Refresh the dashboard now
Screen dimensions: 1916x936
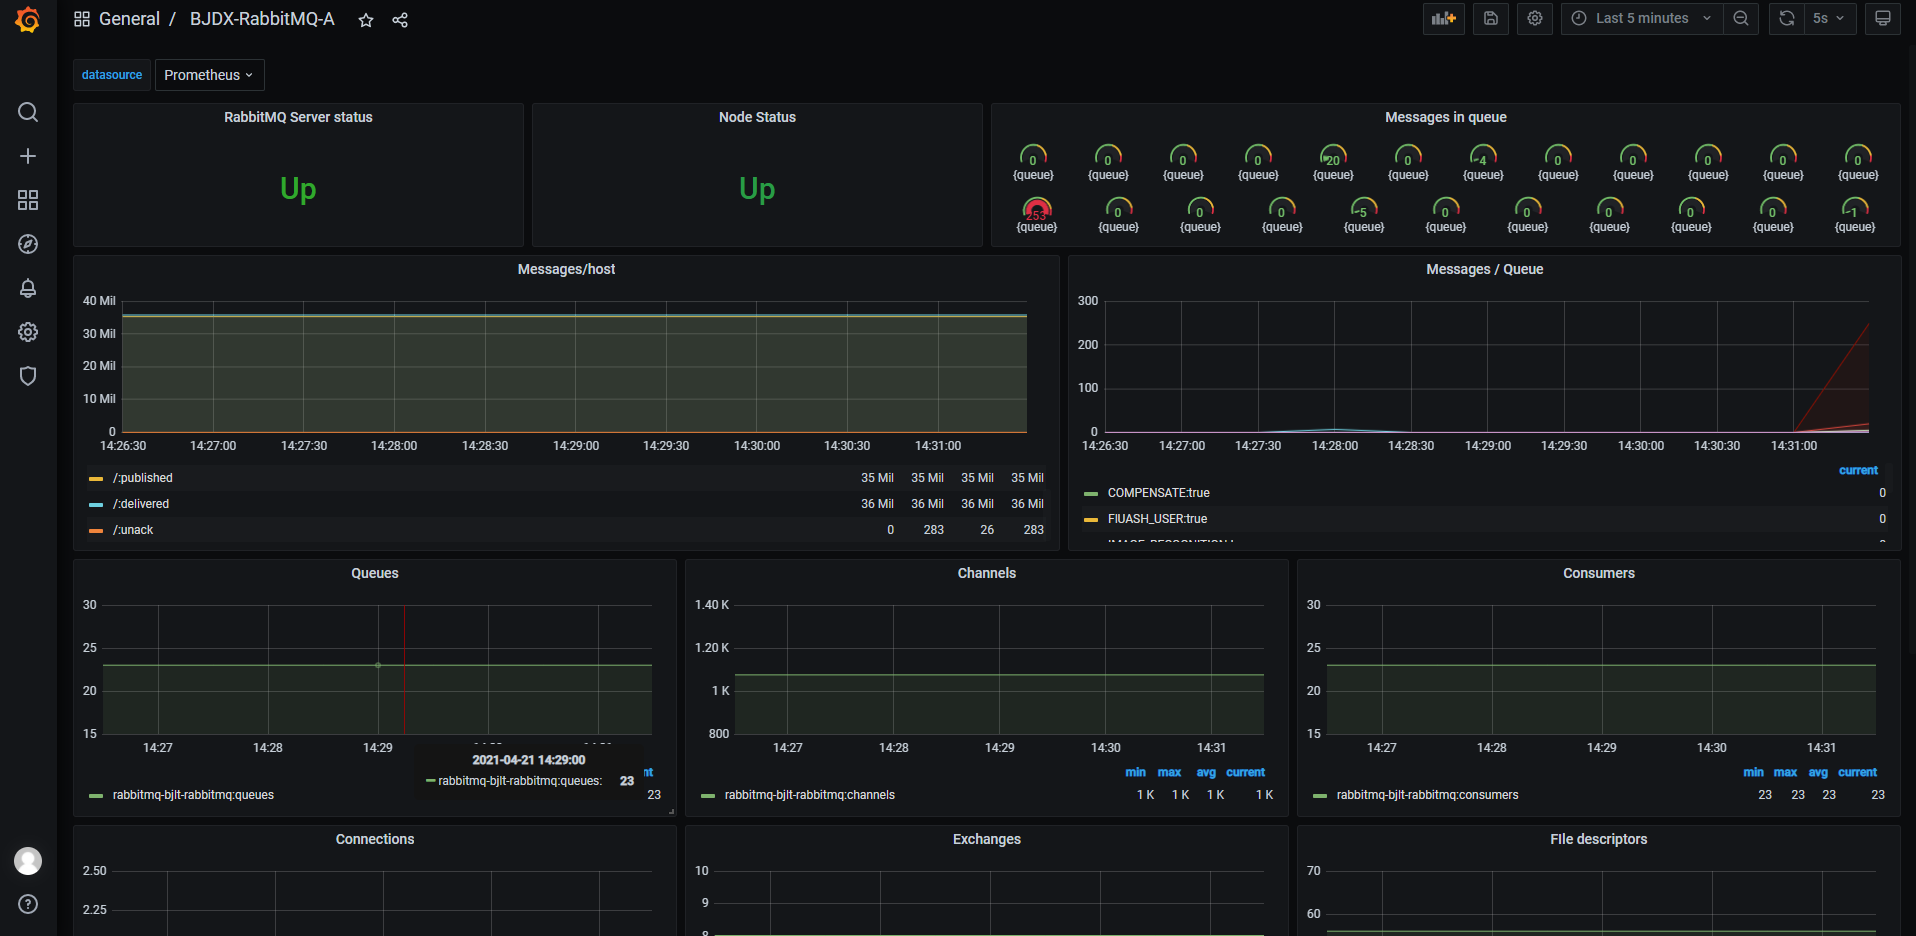coord(1786,18)
